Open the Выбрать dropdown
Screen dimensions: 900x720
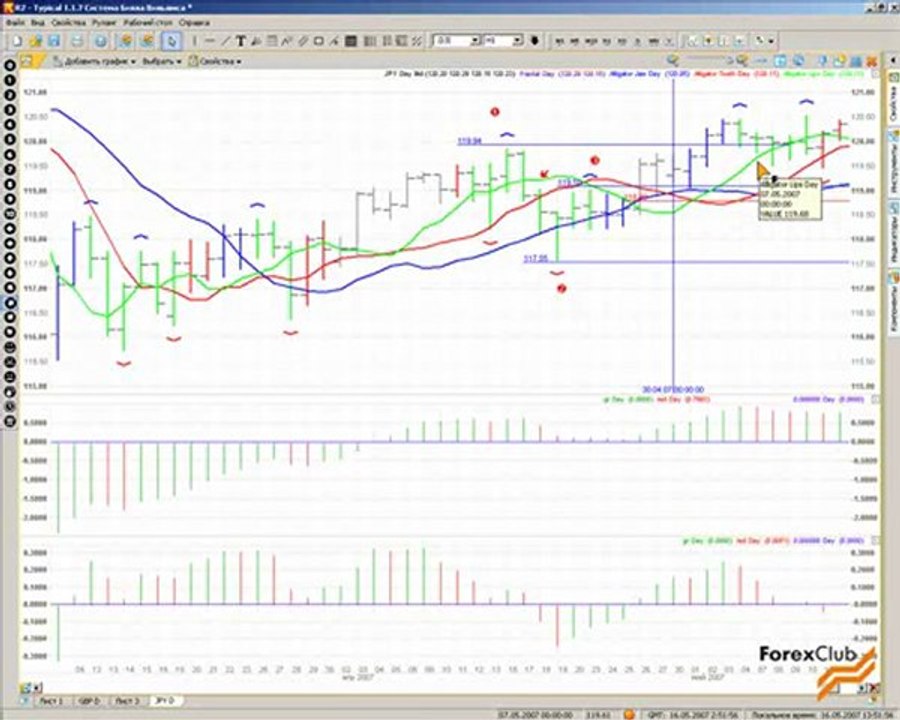162,61
